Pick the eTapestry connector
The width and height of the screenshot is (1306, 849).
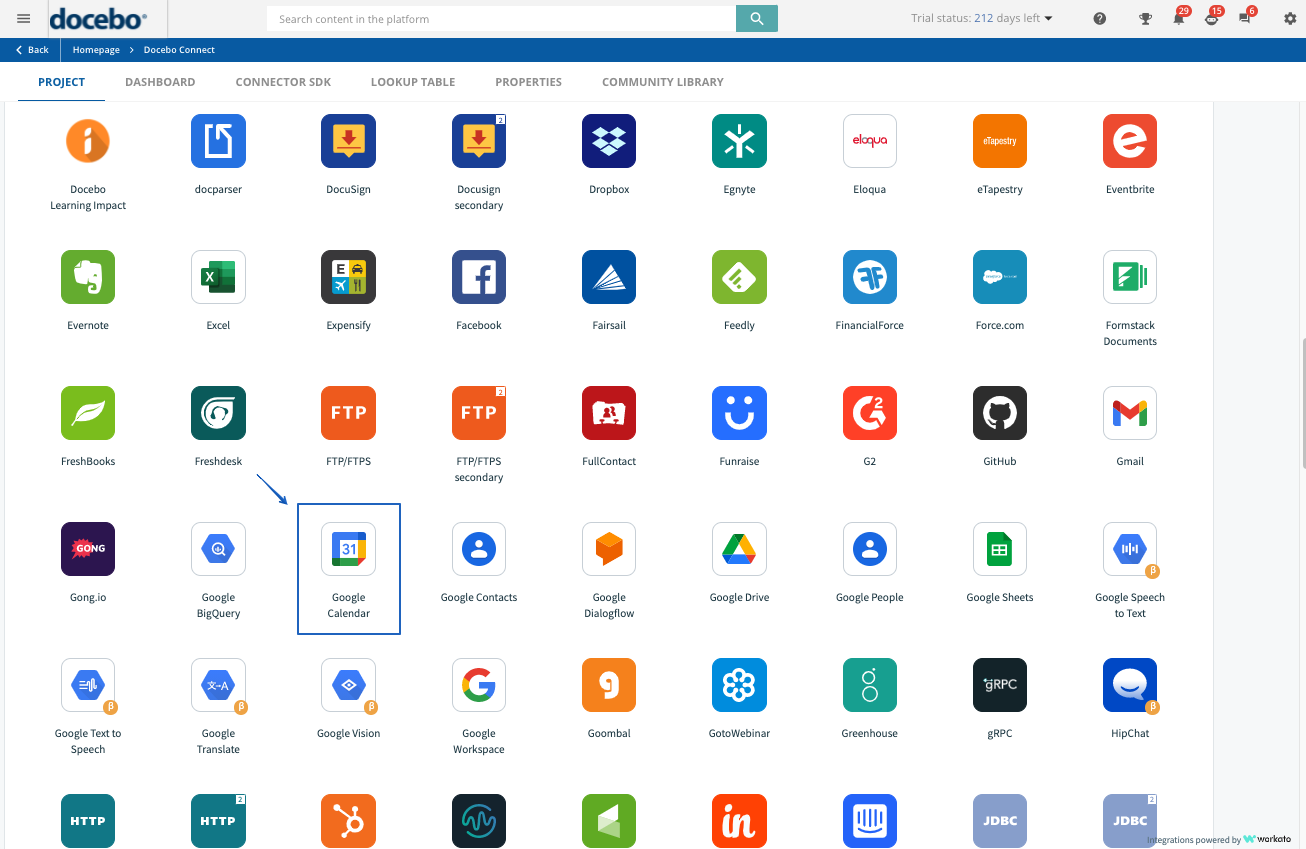click(x=1000, y=141)
